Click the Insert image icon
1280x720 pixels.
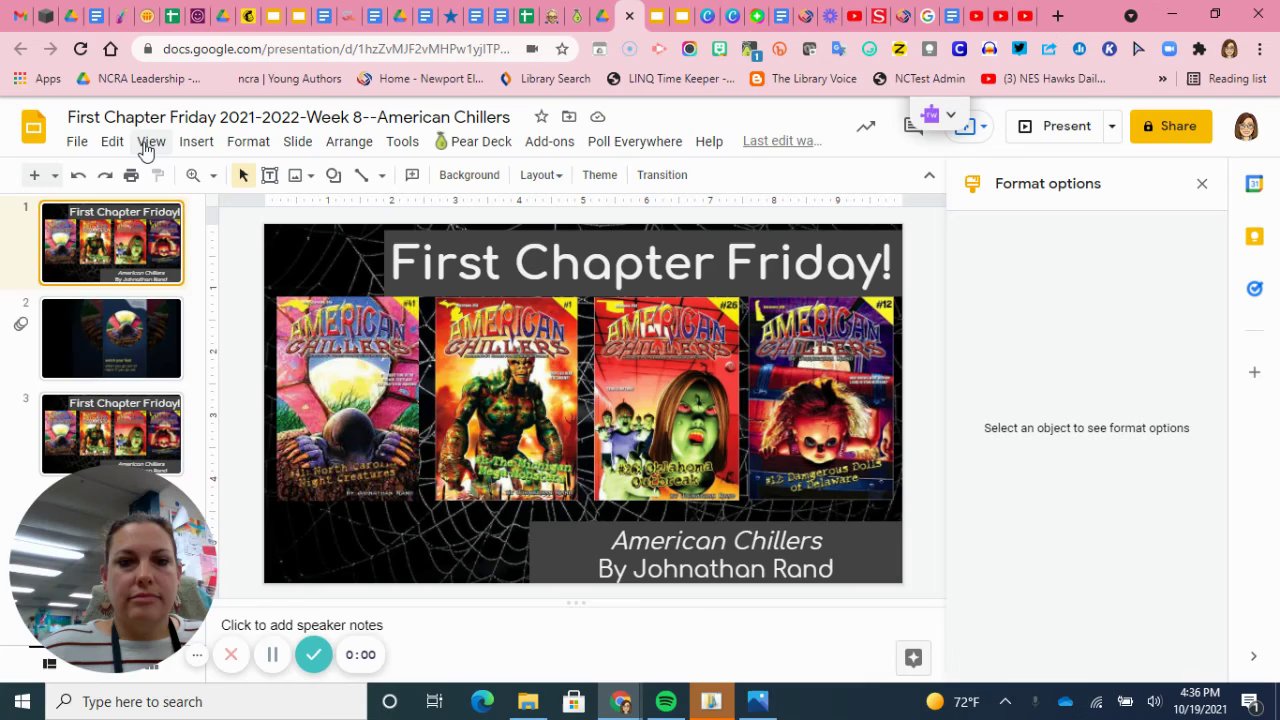tap(295, 175)
